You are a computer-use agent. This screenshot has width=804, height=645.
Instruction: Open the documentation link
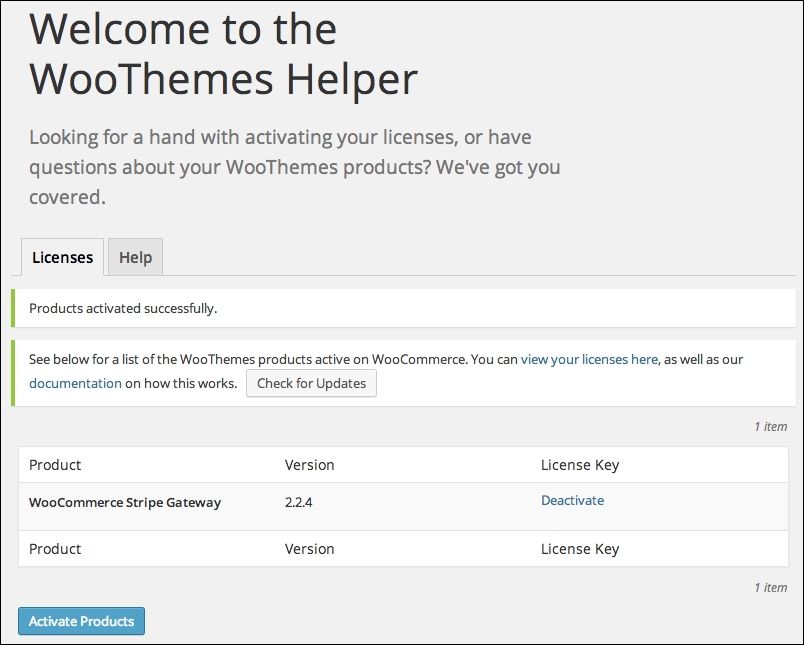pos(75,384)
